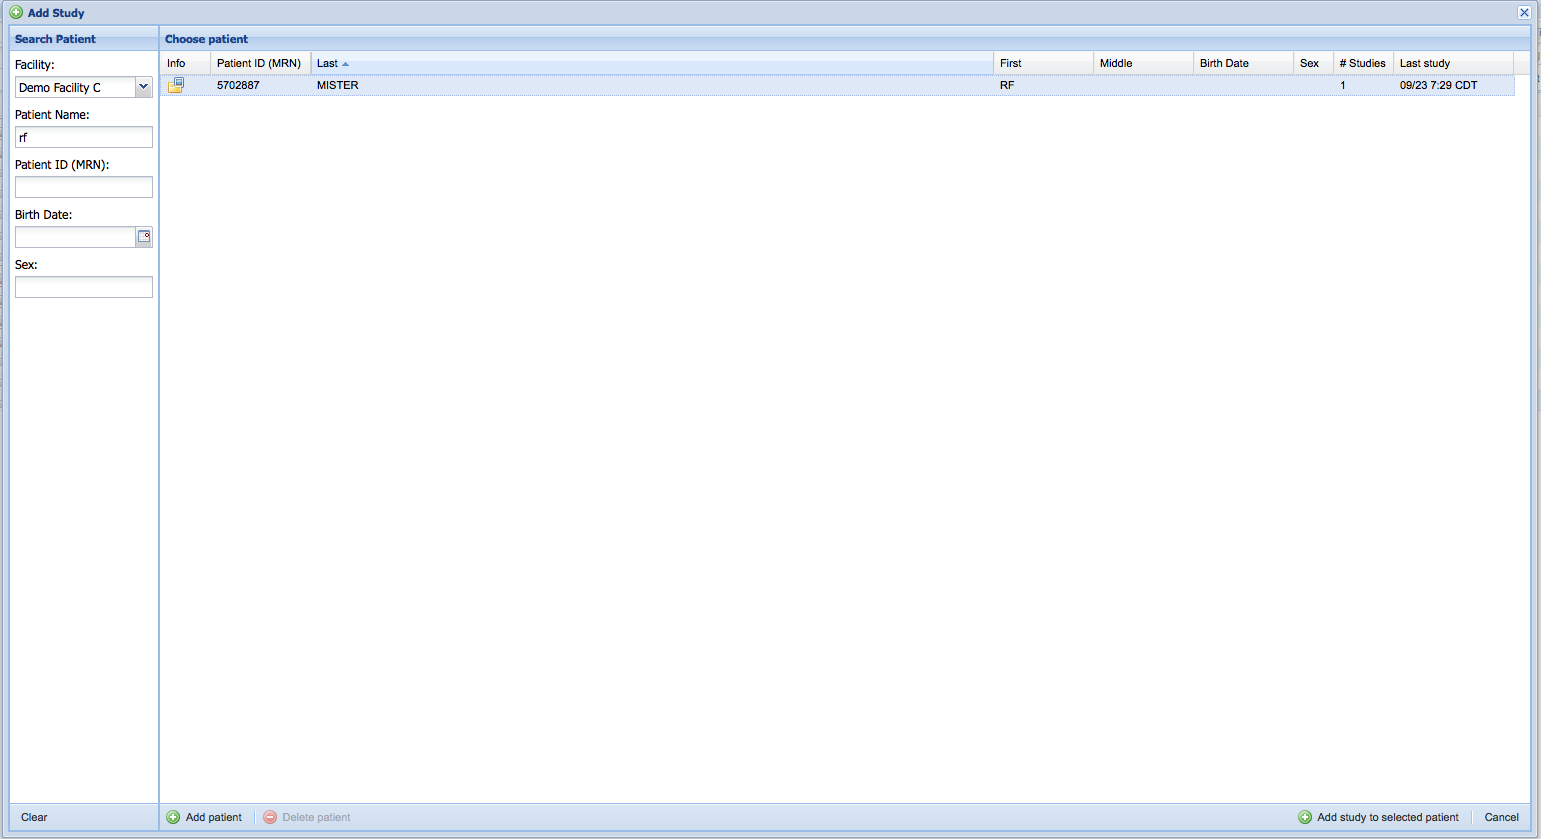Cancel the Add Study dialog
This screenshot has height=839, width=1541.
tap(1501, 817)
